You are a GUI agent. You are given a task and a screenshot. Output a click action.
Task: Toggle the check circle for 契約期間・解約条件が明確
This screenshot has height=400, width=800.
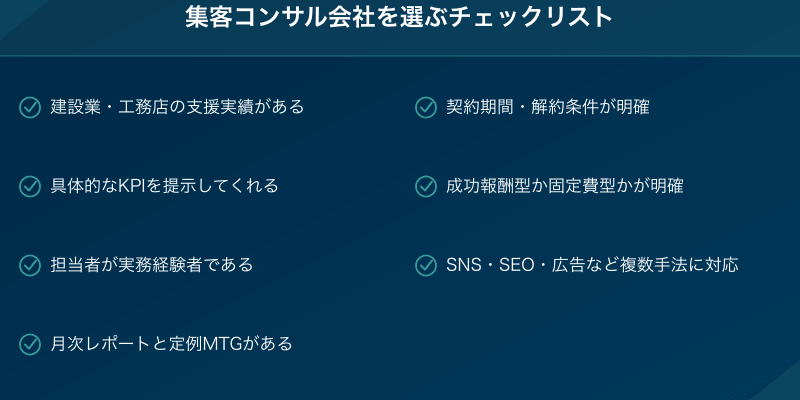[426, 106]
